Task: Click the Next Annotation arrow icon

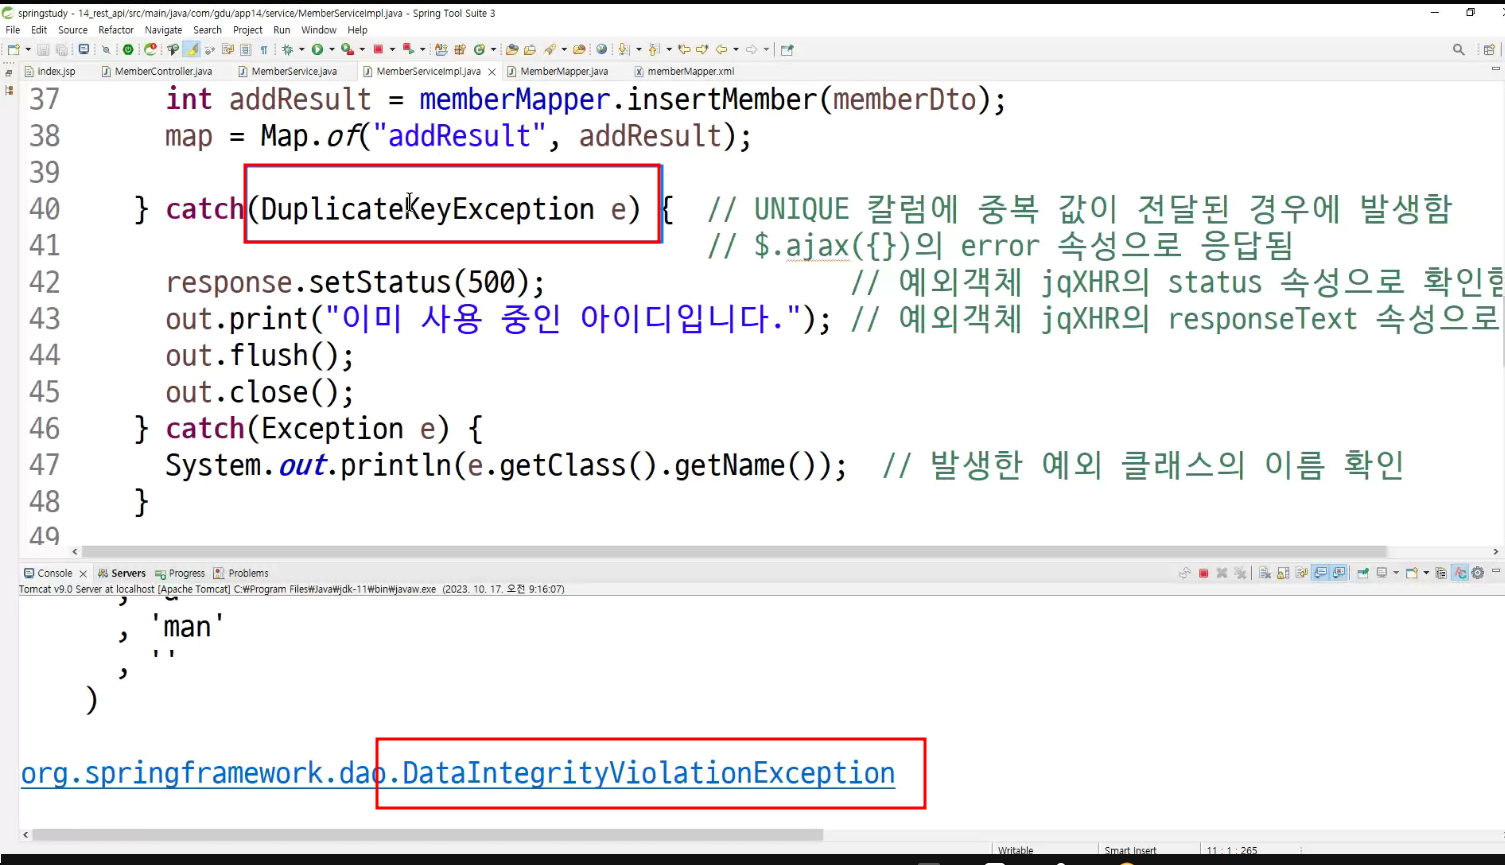Action: pyautogui.click(x=623, y=49)
